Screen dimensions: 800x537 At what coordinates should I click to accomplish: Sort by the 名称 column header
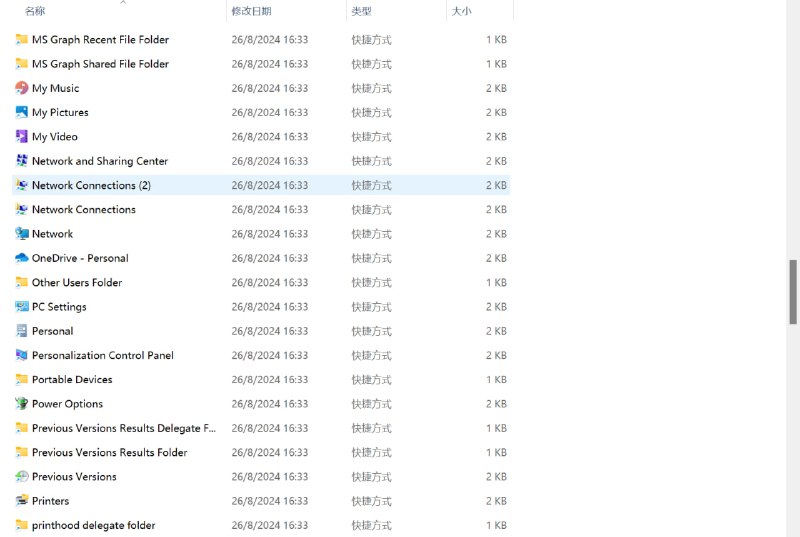coord(35,11)
